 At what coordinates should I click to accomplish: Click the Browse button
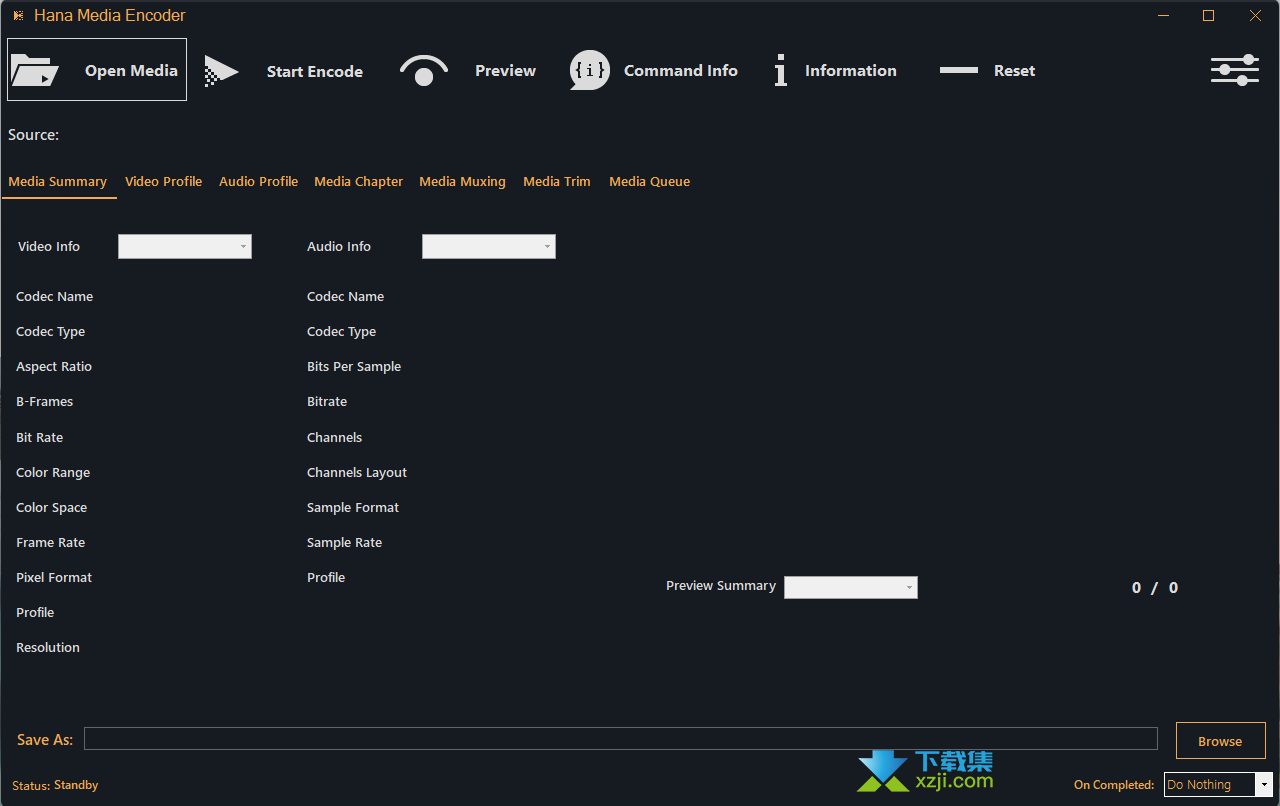click(x=1220, y=741)
